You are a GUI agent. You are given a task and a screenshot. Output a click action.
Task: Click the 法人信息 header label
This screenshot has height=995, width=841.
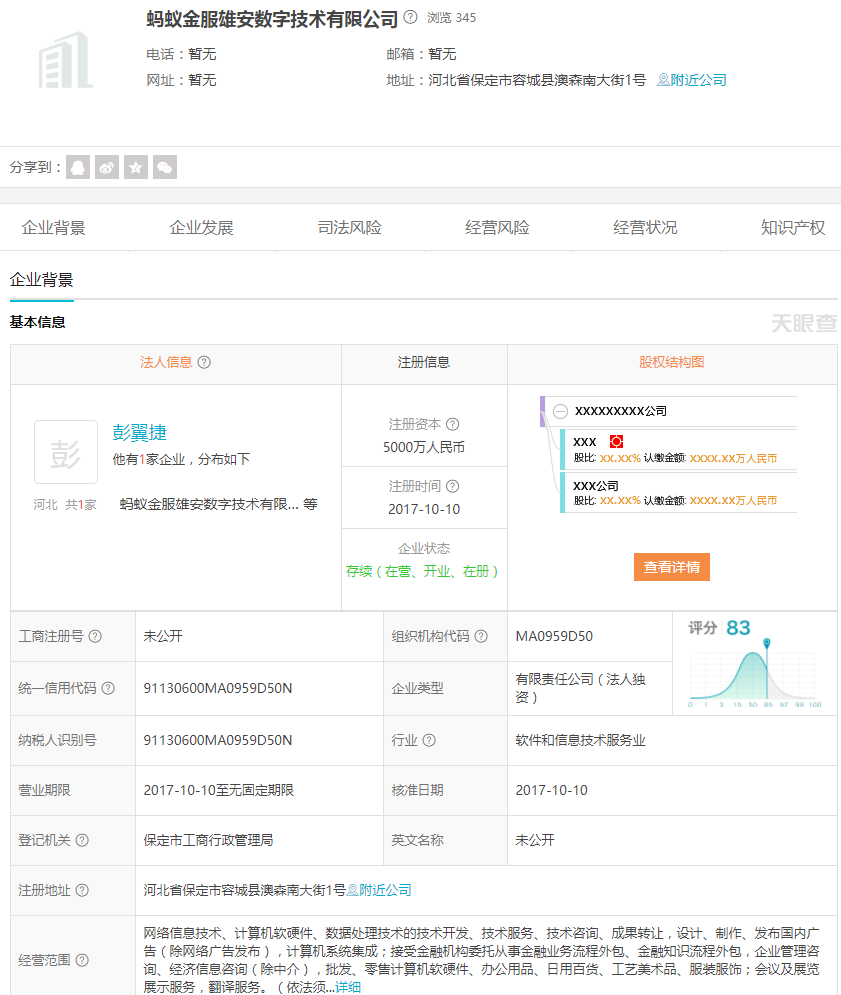pyautogui.click(x=166, y=362)
